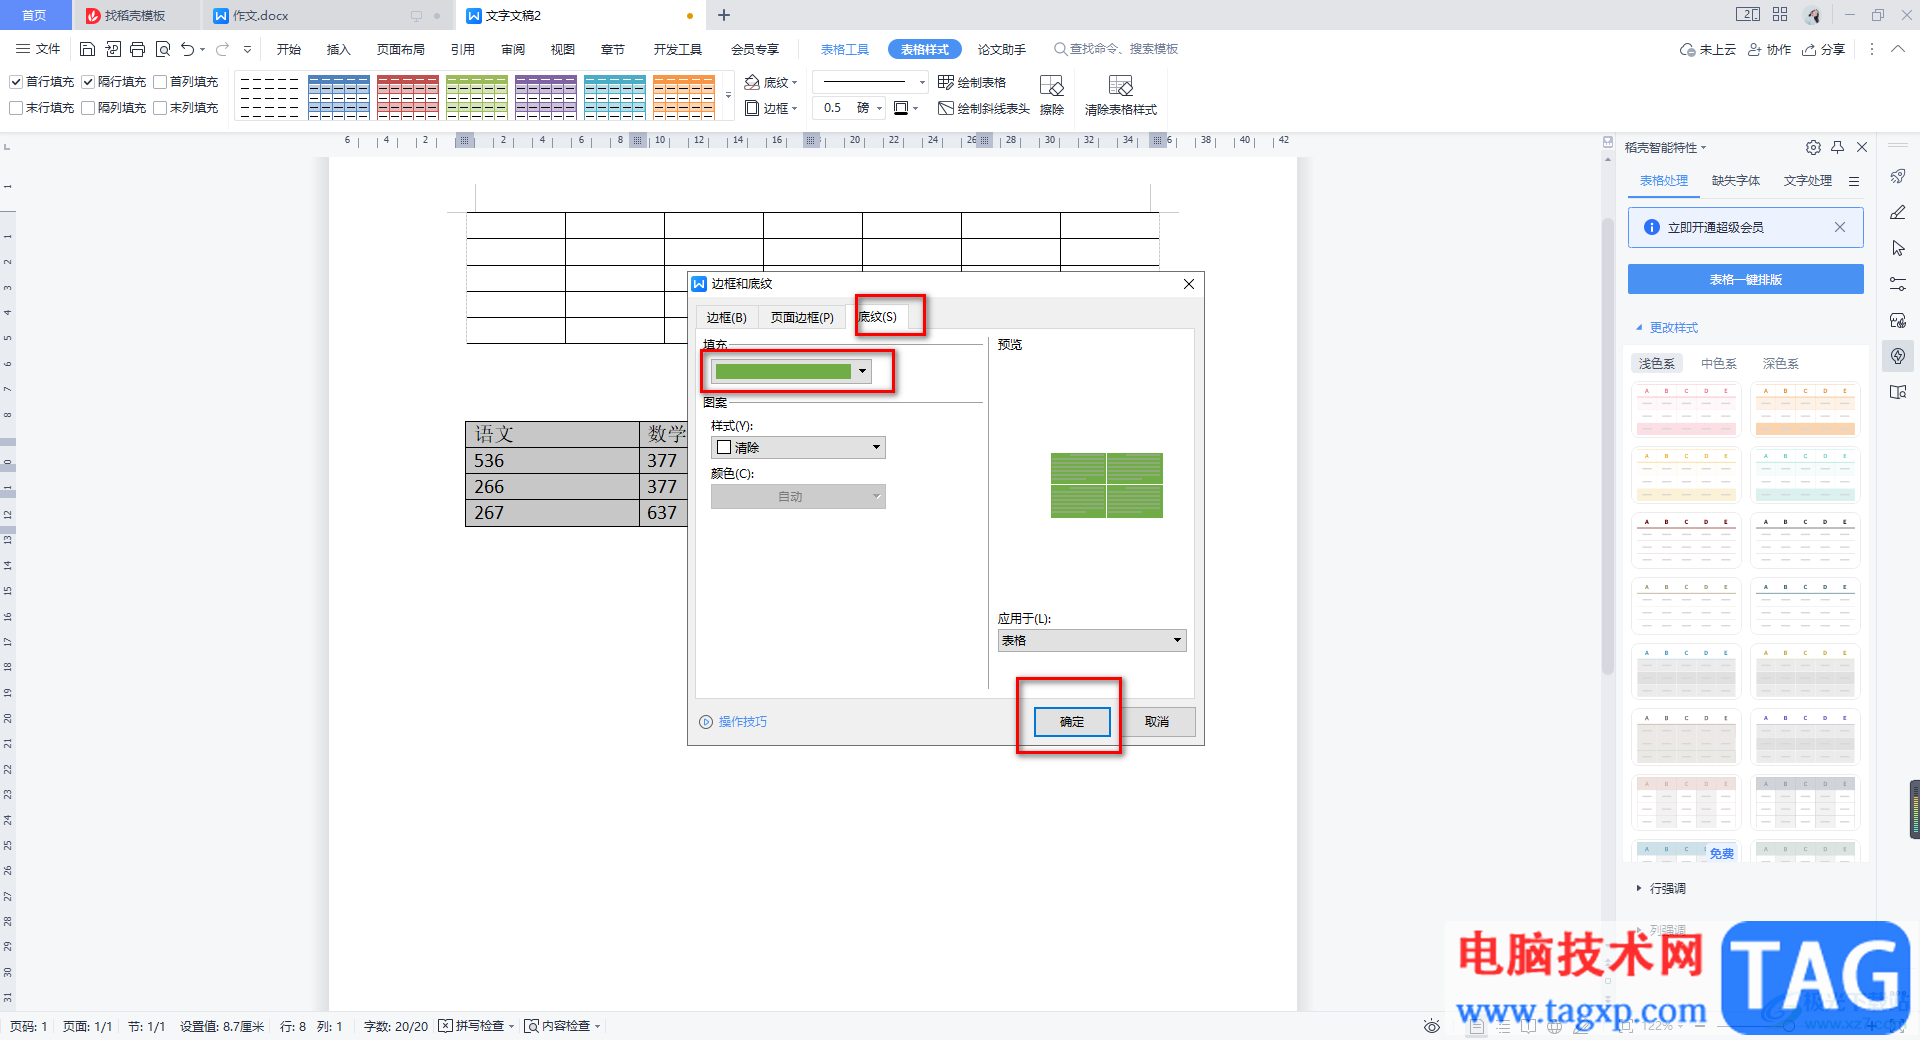
Task: Click the 表格一键排版 button
Action: [1746, 279]
